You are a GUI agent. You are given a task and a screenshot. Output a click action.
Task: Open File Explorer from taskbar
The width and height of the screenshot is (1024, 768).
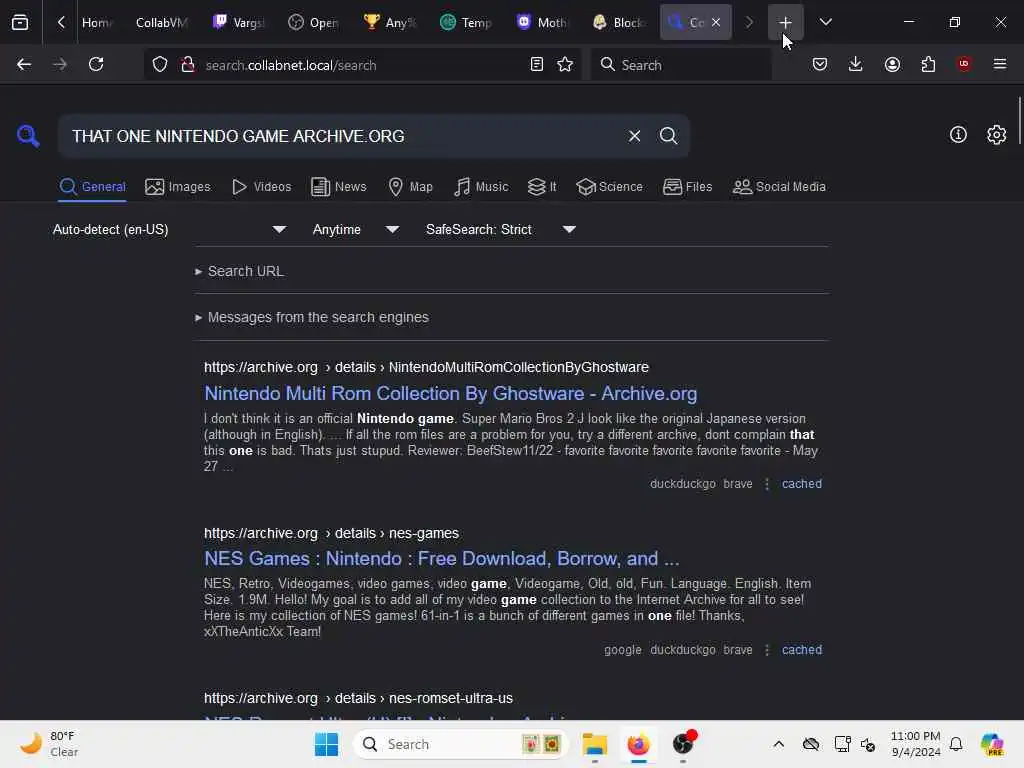594,744
